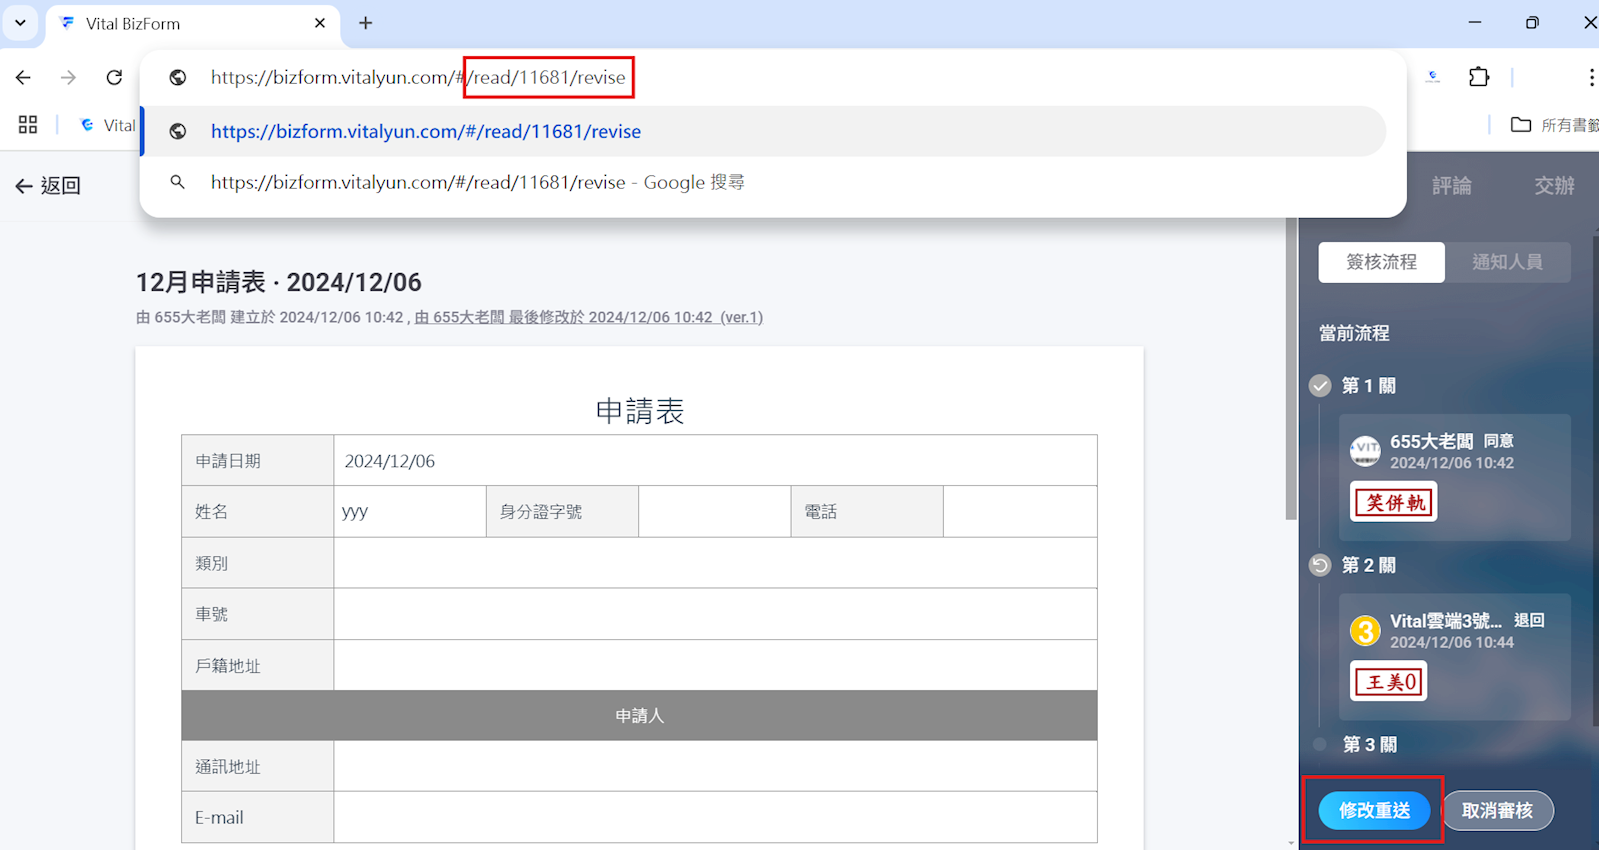Open the tab search dropdown arrow
The height and width of the screenshot is (850, 1599).
[x=20, y=23]
